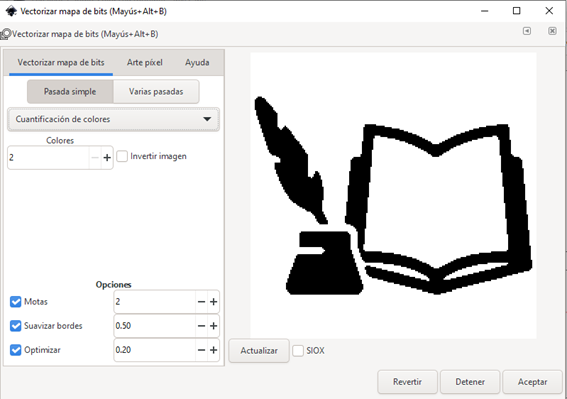Click the trace bitmap dock panel icon

click(x=5, y=34)
